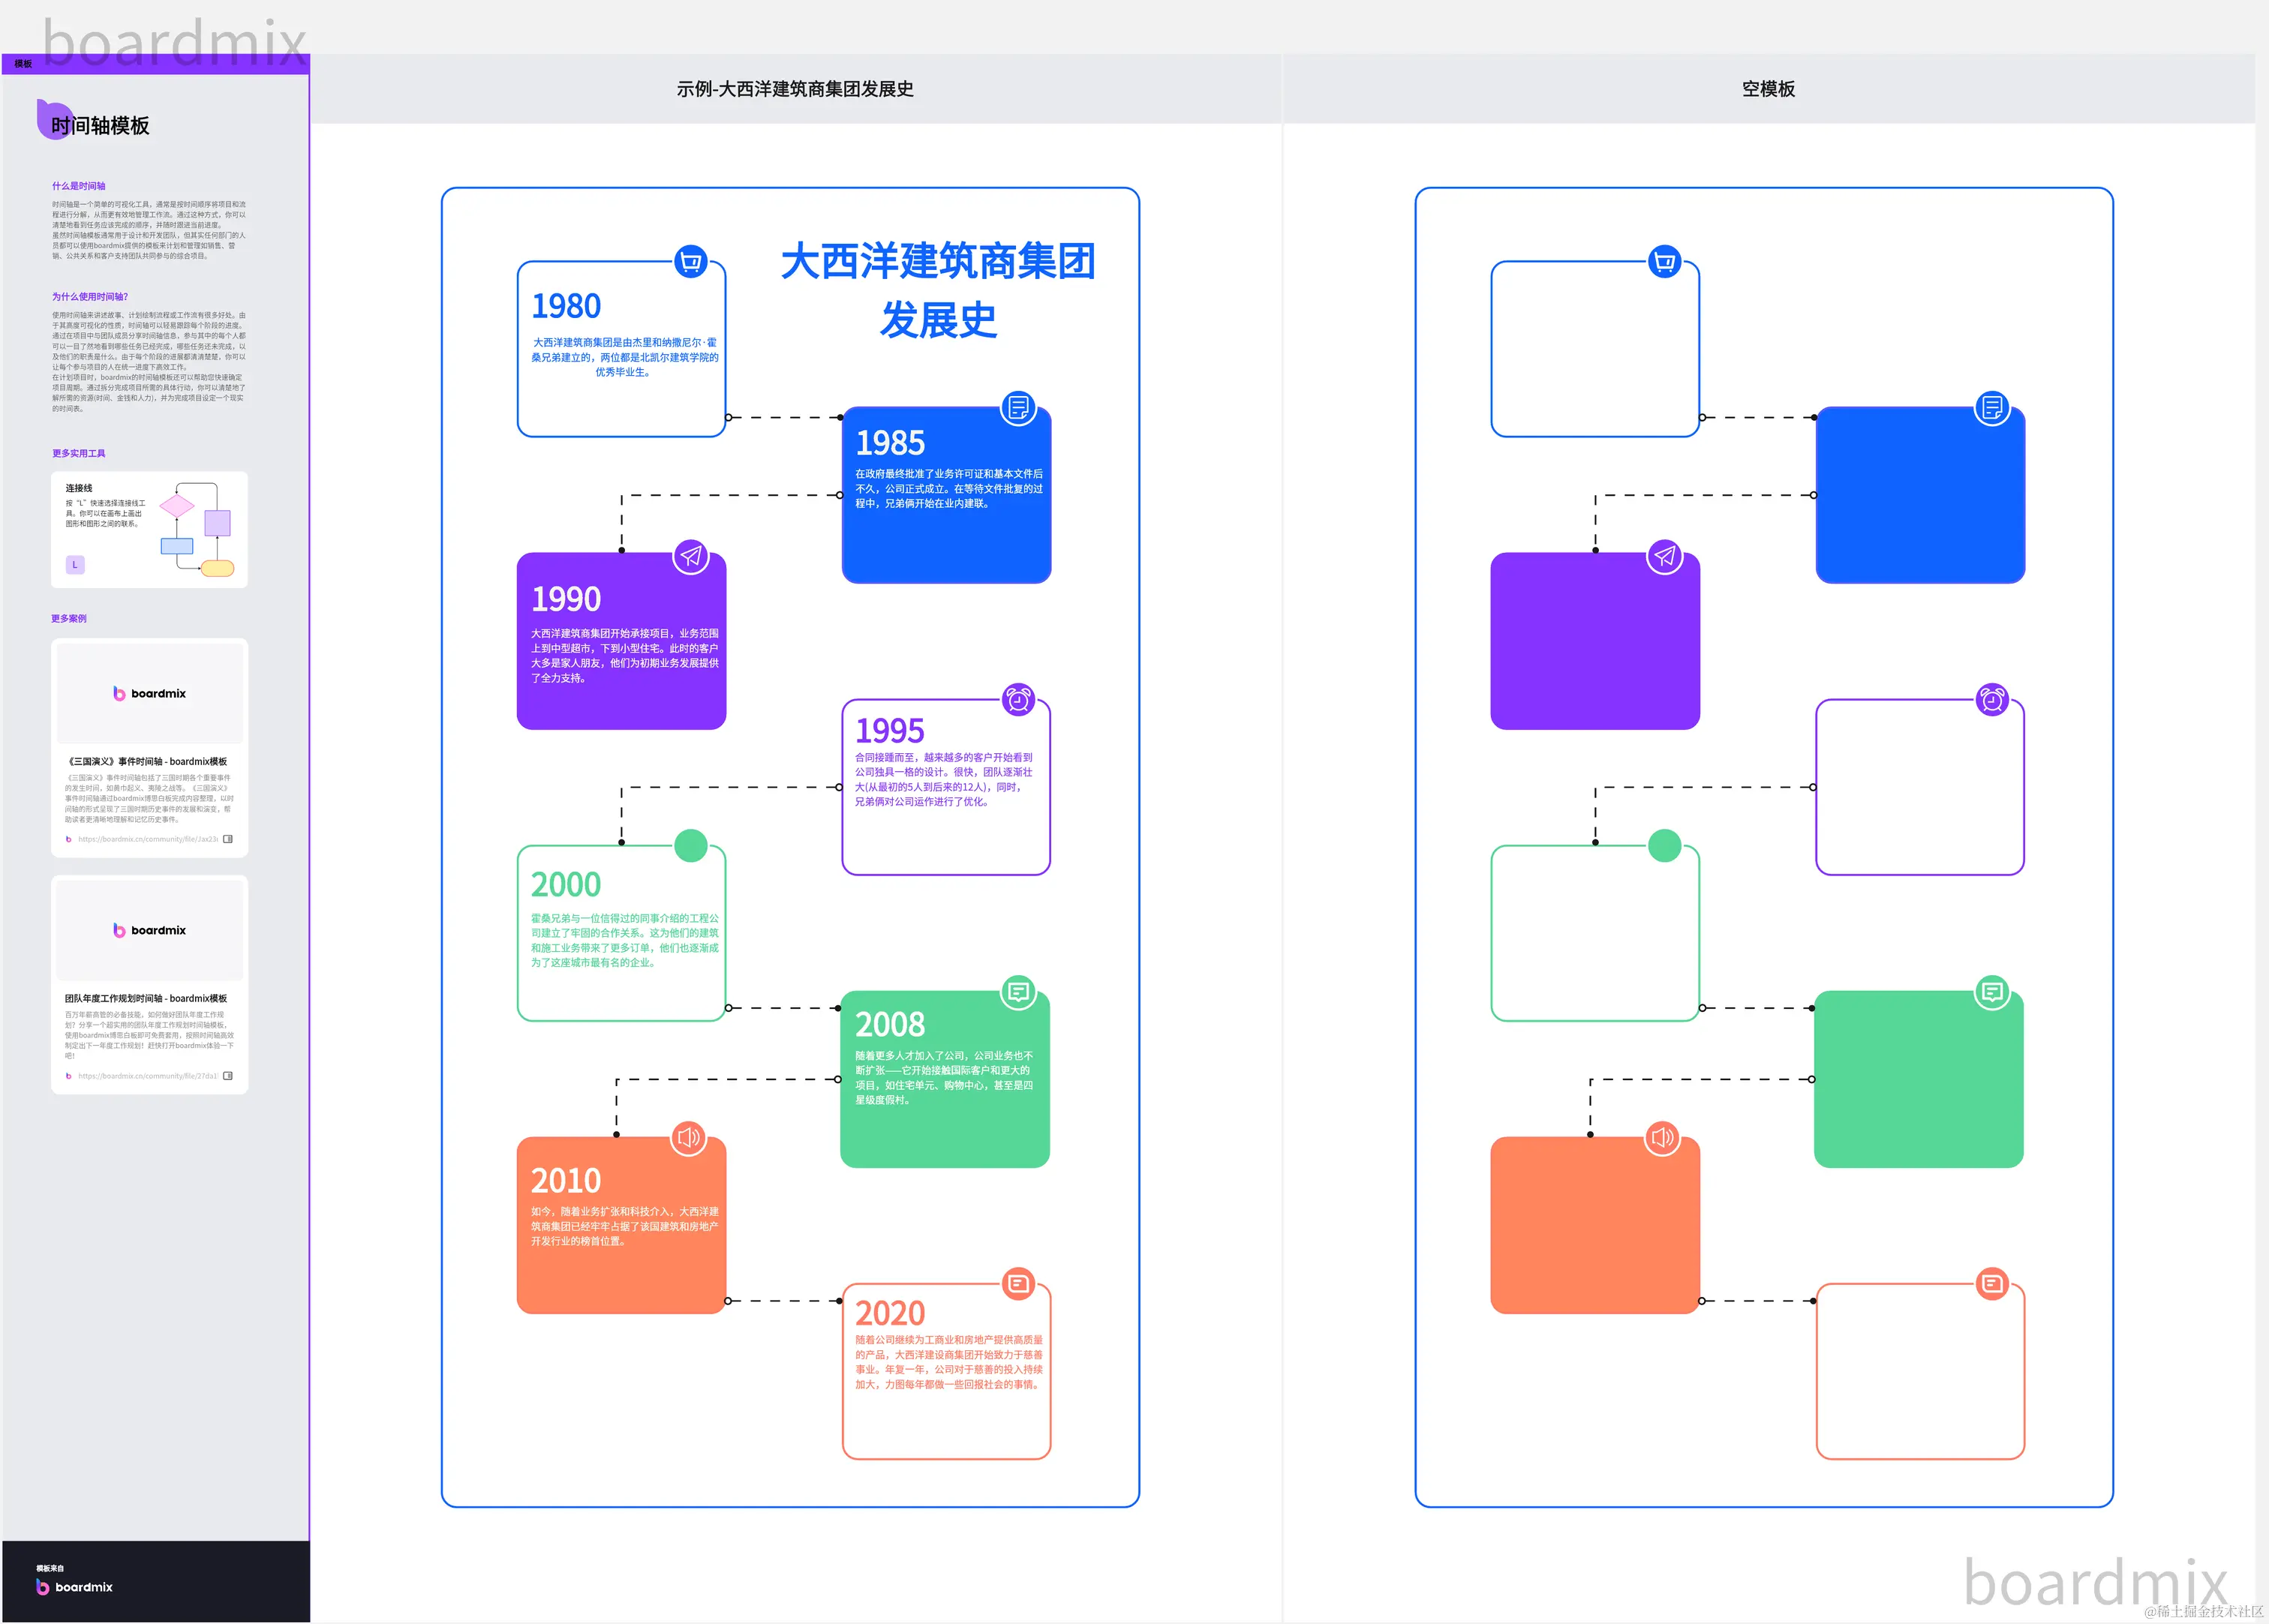The image size is (2269, 1624).
Task: Select the solid orange empty card in blank template
Action: 1595,1225
